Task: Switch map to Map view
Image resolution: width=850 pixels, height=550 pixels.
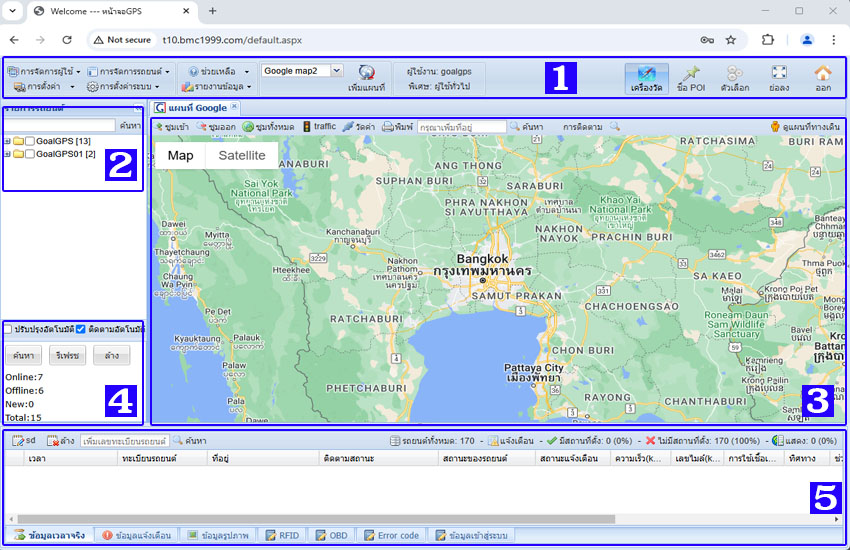Action: point(181,156)
